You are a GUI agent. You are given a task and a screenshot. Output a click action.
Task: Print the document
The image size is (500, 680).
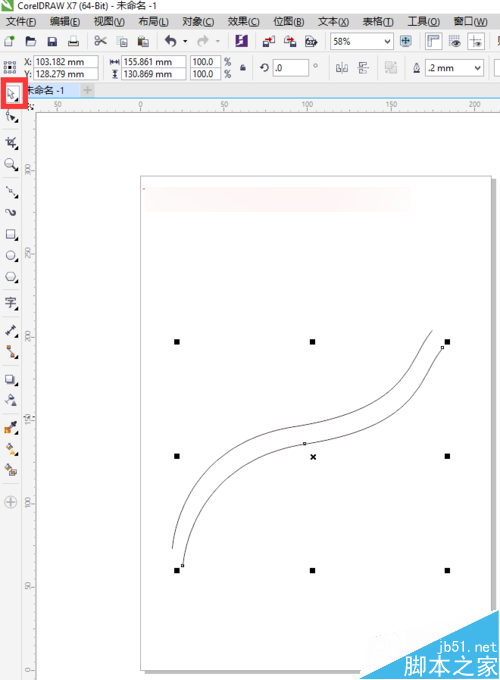click(74, 42)
